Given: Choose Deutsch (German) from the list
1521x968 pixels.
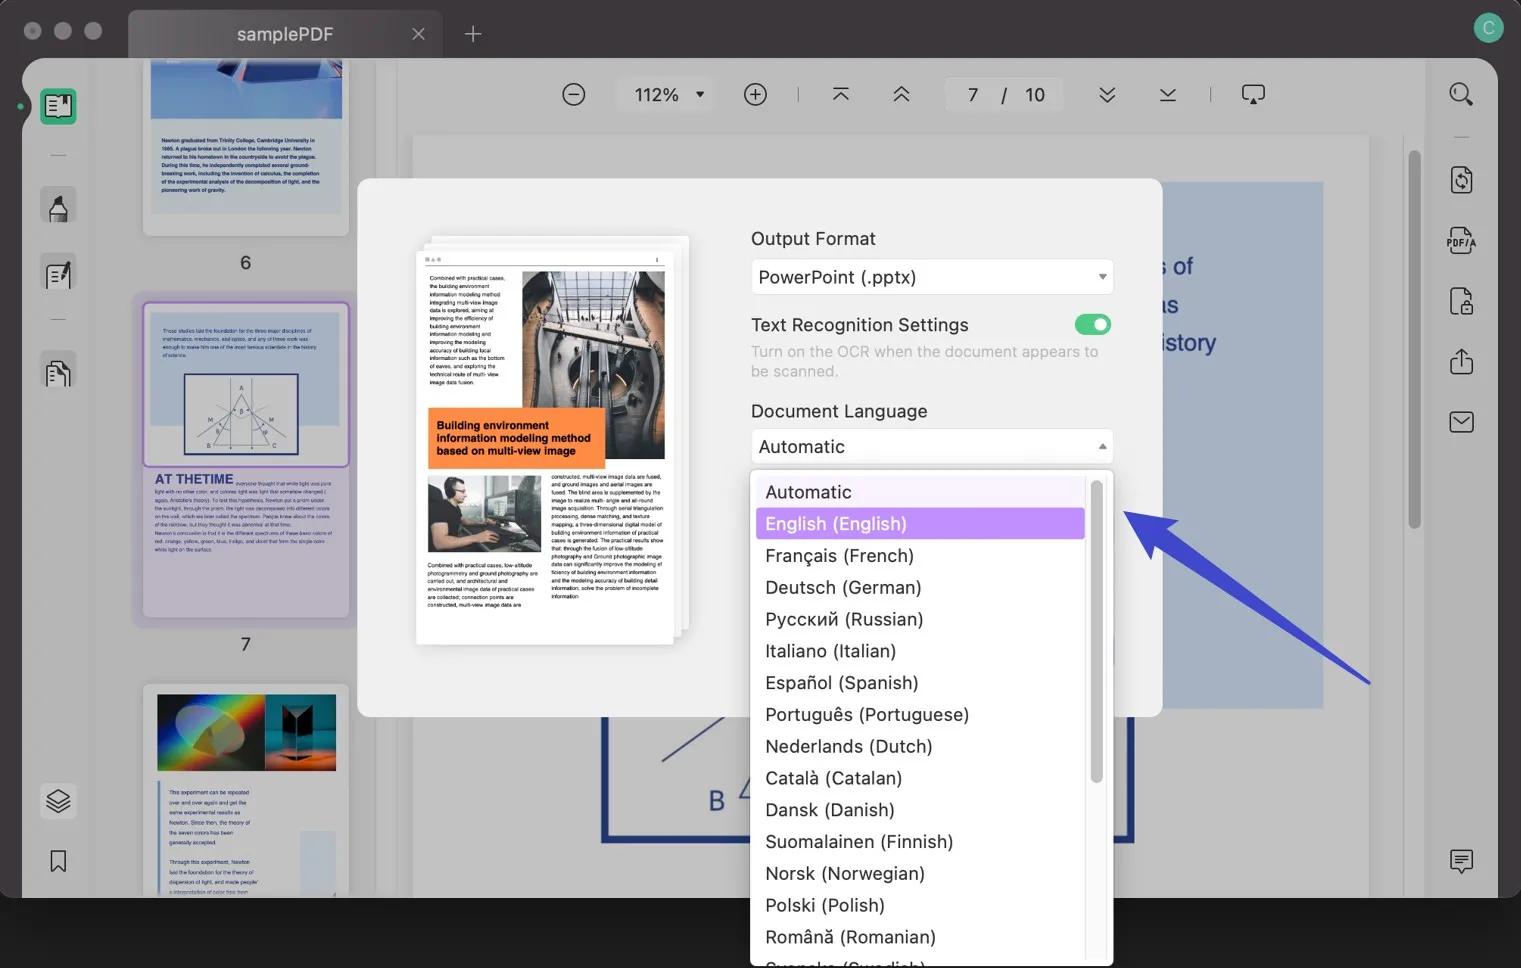Looking at the screenshot, I should click(843, 588).
